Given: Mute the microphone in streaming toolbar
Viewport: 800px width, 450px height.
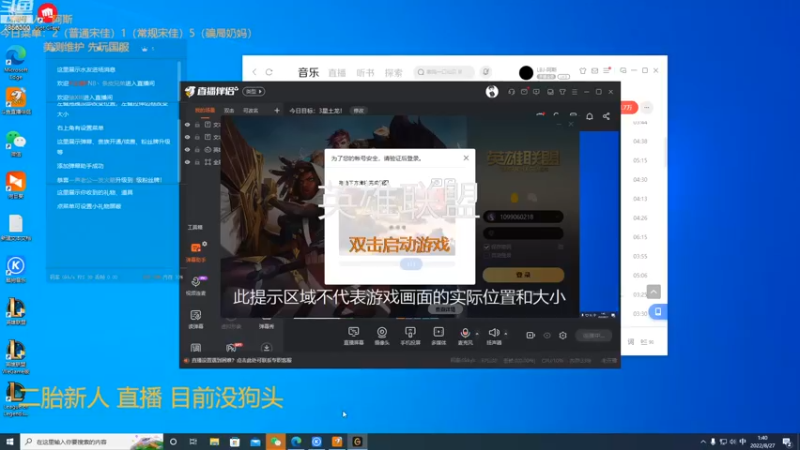Looking at the screenshot, I should (x=465, y=336).
